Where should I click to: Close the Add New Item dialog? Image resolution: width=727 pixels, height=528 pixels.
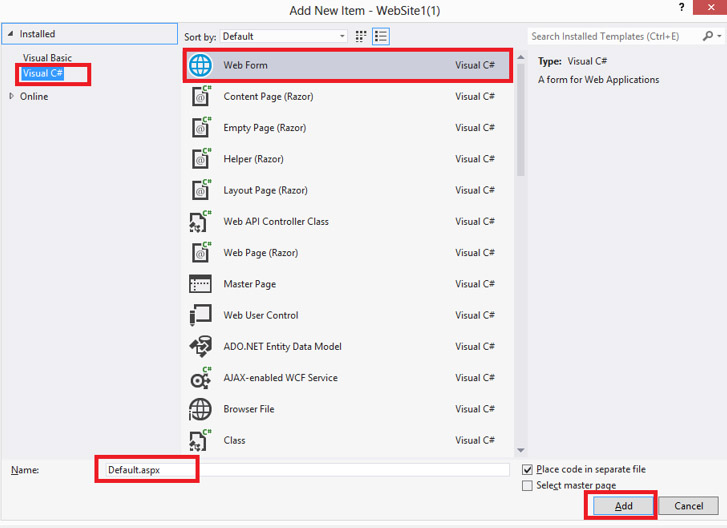(711, 7)
